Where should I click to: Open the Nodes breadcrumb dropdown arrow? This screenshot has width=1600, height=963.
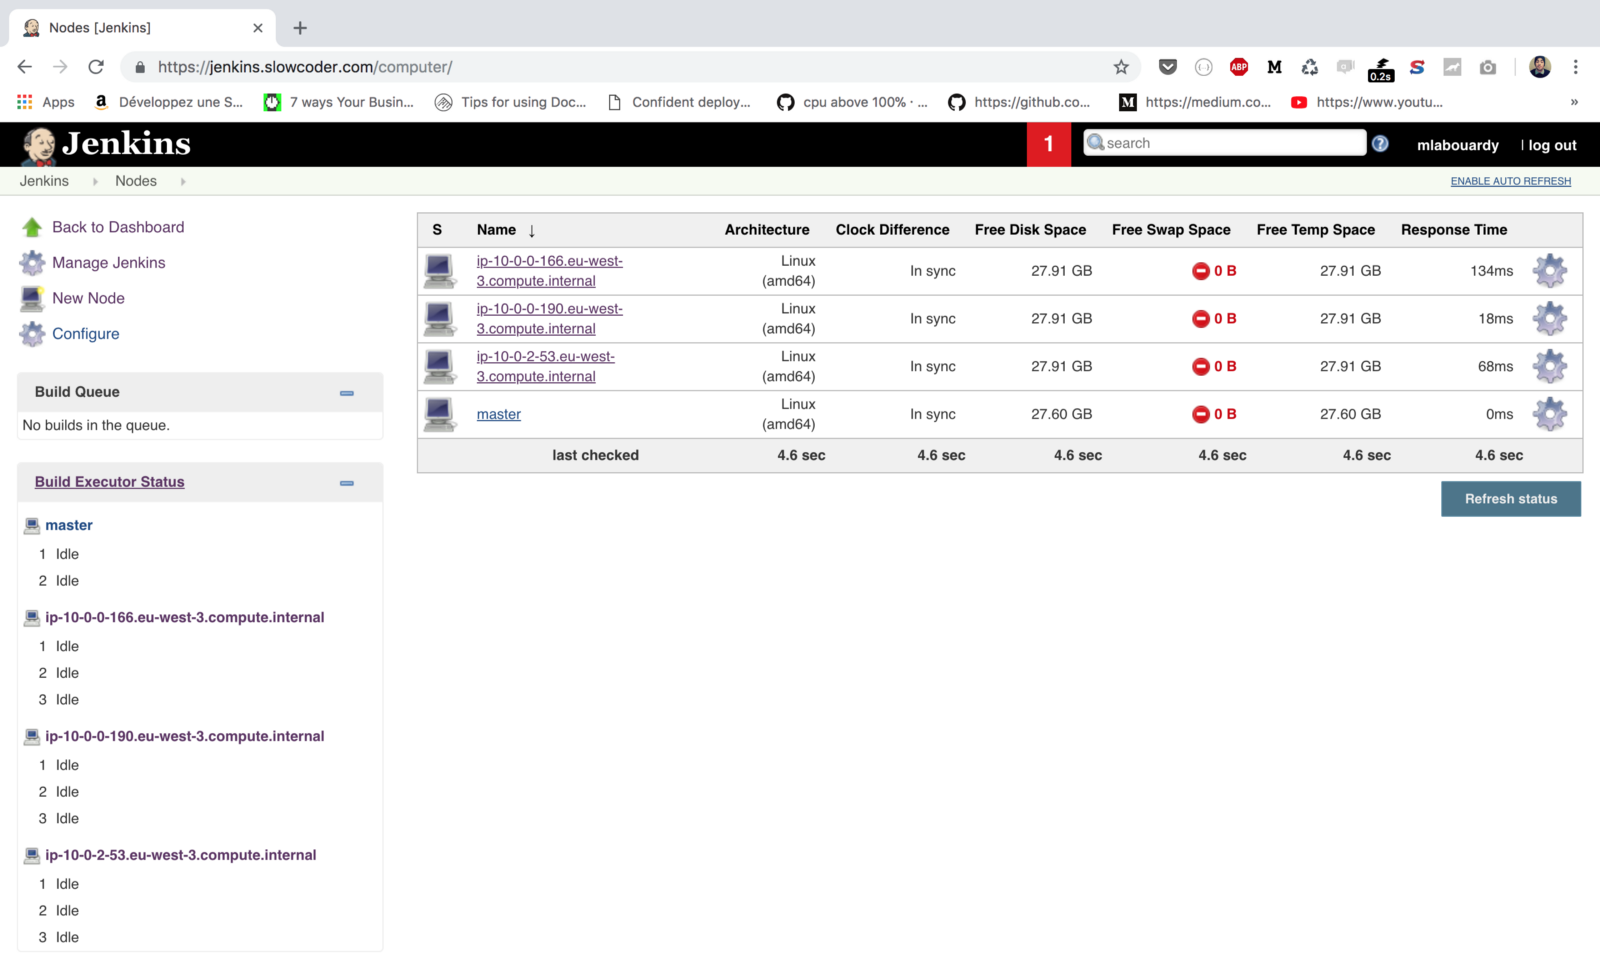pyautogui.click(x=183, y=181)
